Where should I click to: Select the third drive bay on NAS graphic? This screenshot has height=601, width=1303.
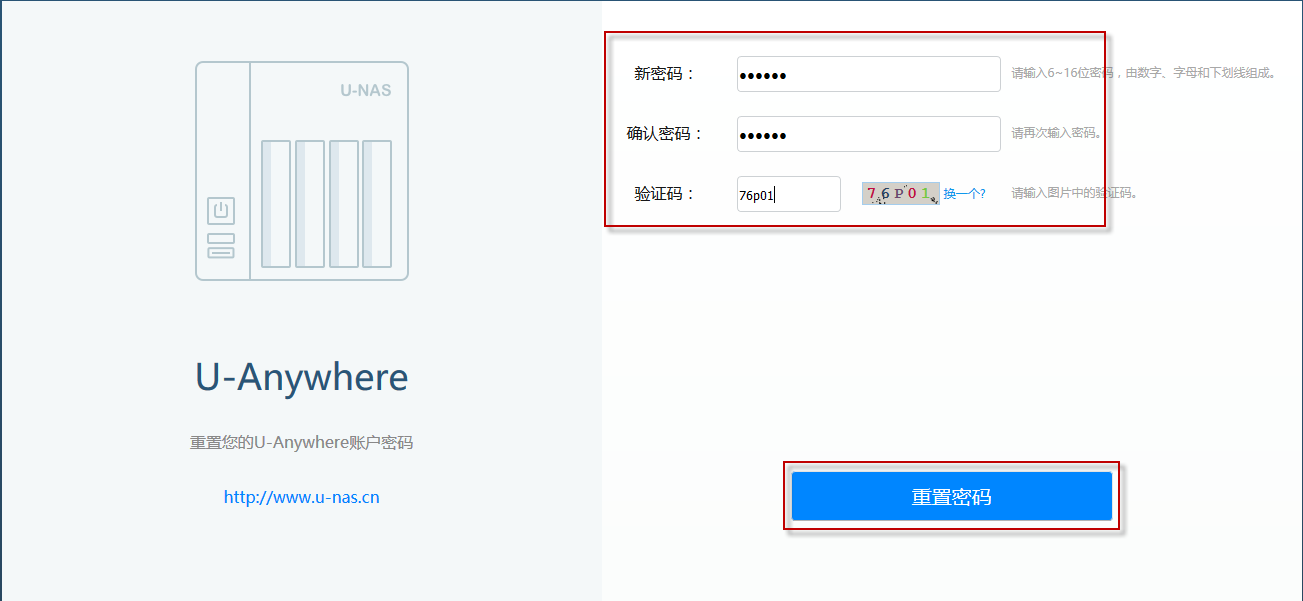click(x=344, y=204)
